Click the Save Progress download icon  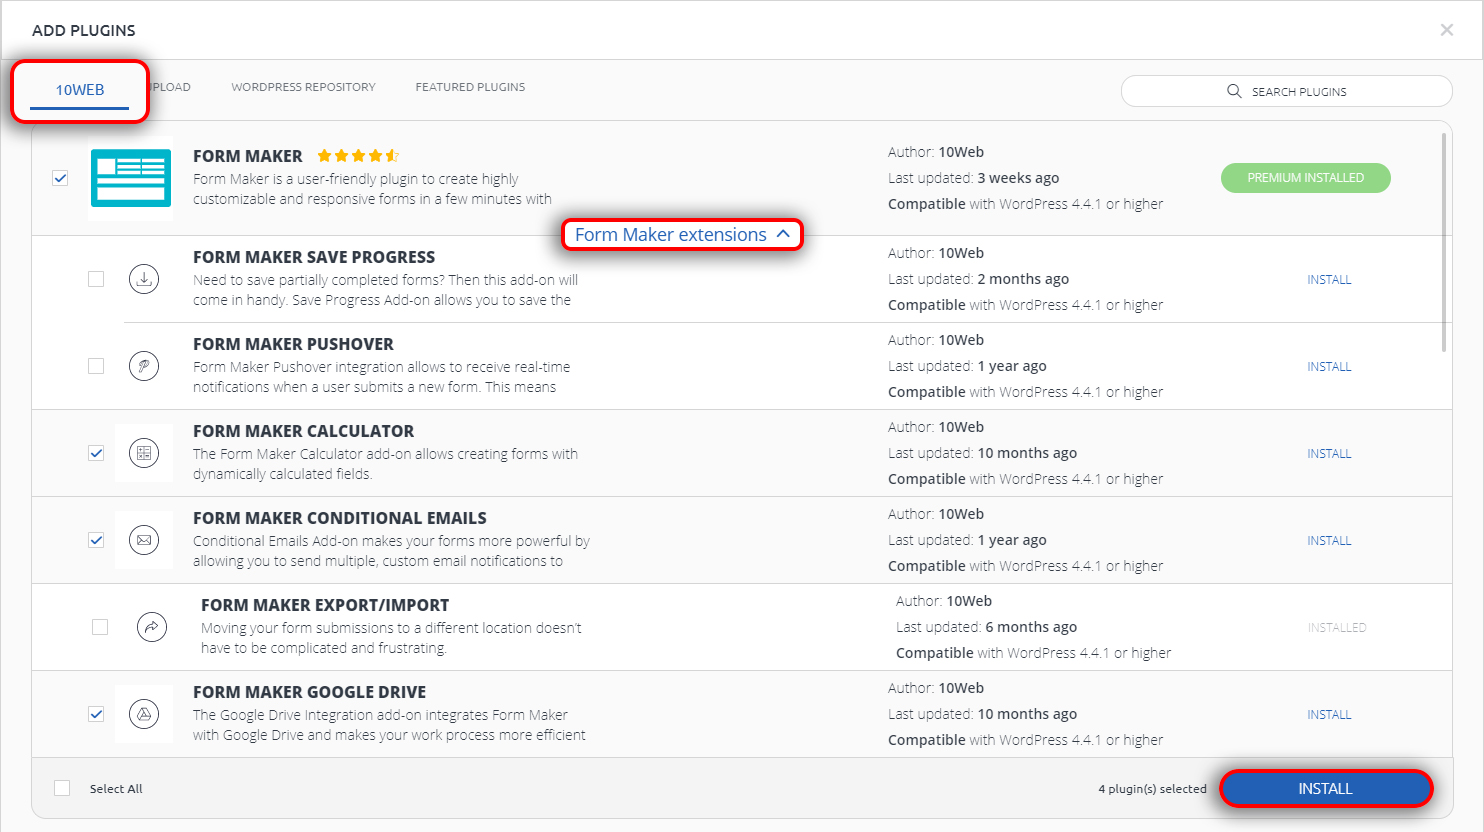point(144,279)
